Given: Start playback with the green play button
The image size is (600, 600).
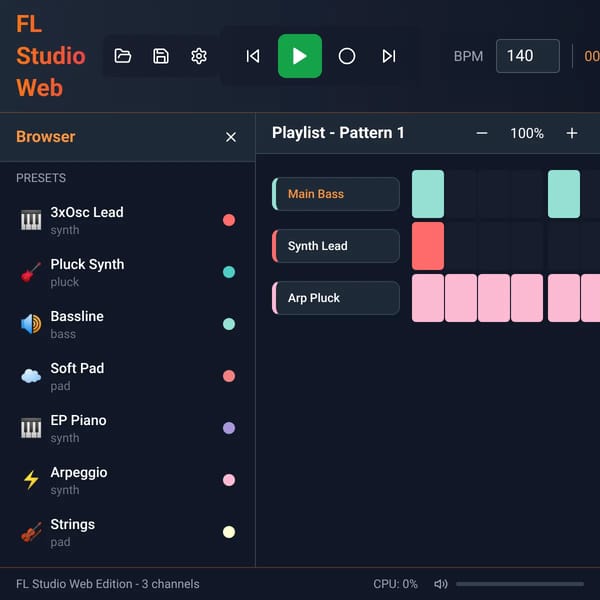Looking at the screenshot, I should 300,56.
